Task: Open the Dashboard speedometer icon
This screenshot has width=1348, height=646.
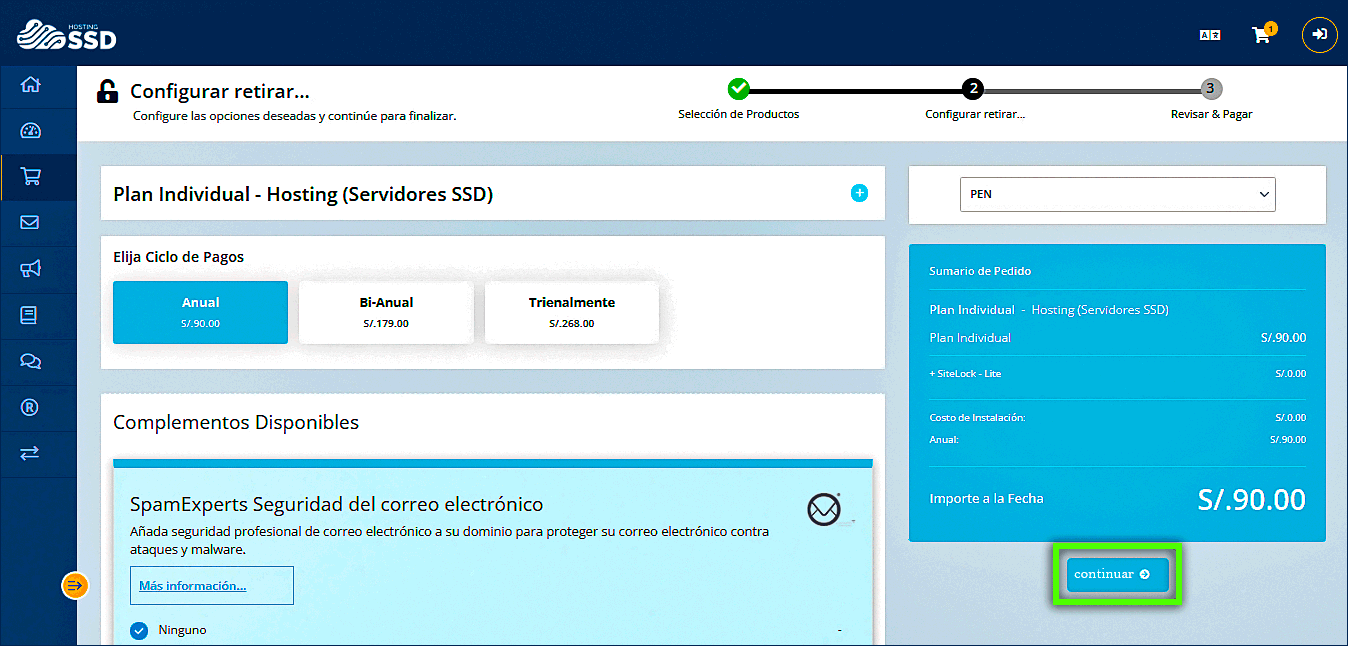Action: [x=30, y=130]
